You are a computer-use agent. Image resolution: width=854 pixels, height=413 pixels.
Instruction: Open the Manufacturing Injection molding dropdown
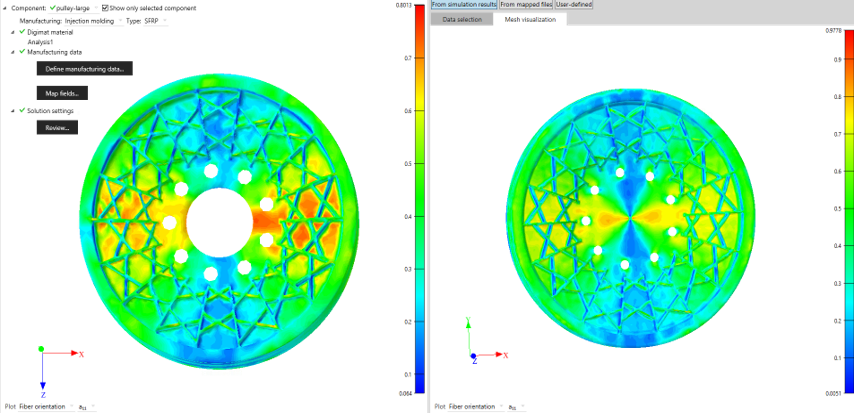(94, 21)
